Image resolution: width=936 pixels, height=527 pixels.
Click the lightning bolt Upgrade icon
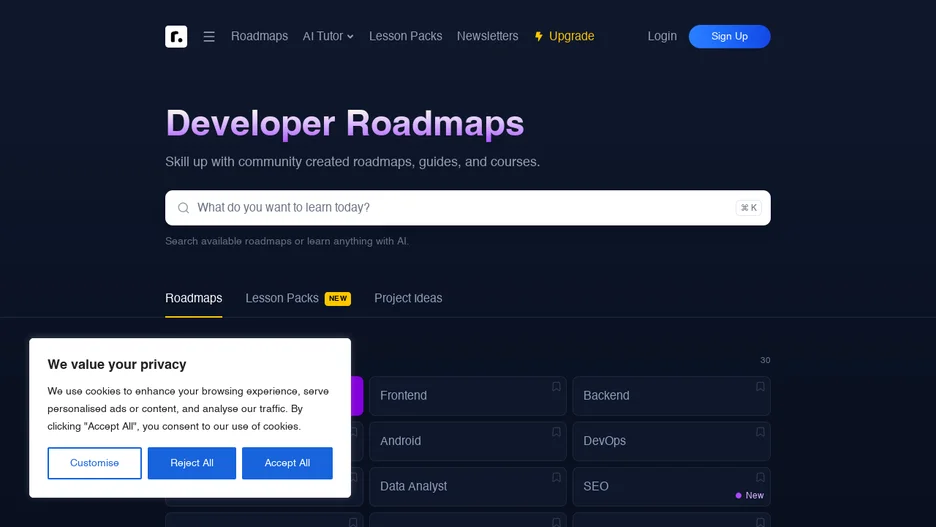click(x=538, y=36)
